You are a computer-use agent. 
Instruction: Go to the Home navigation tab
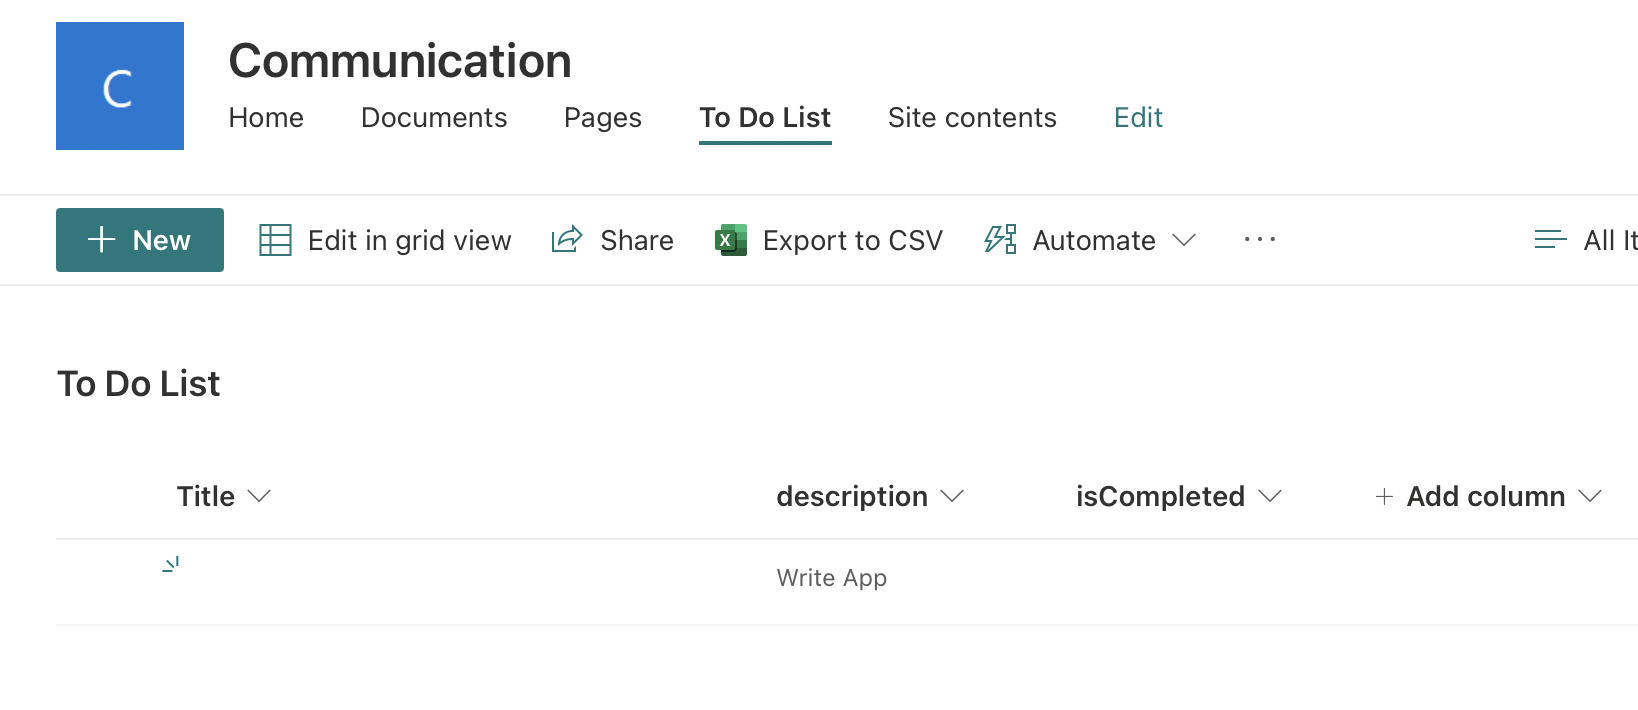coord(266,118)
